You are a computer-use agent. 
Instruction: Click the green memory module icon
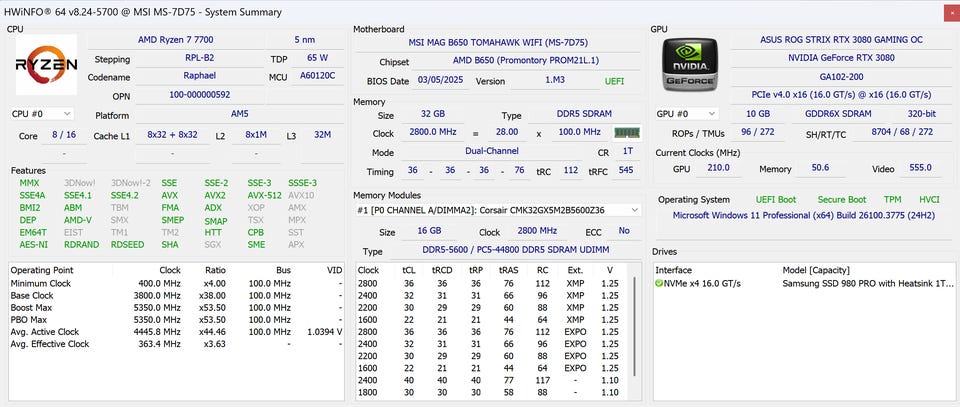coord(626,133)
